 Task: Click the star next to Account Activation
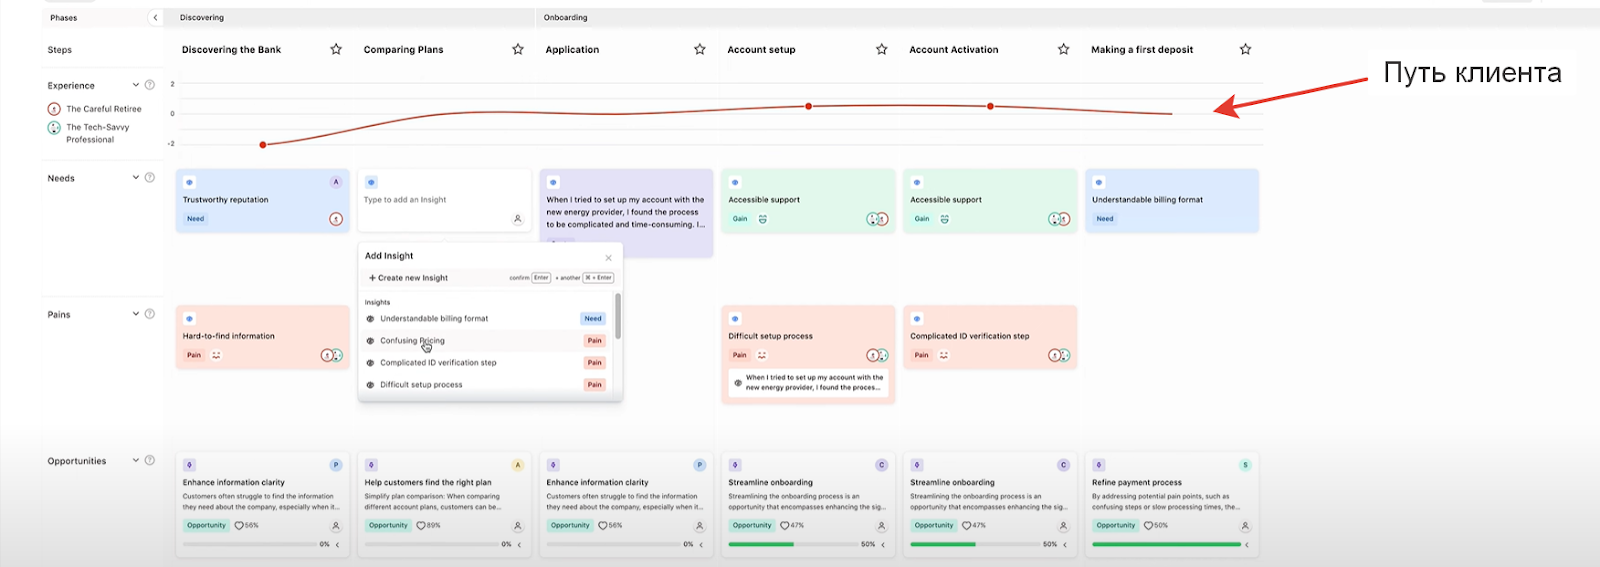point(1063,49)
